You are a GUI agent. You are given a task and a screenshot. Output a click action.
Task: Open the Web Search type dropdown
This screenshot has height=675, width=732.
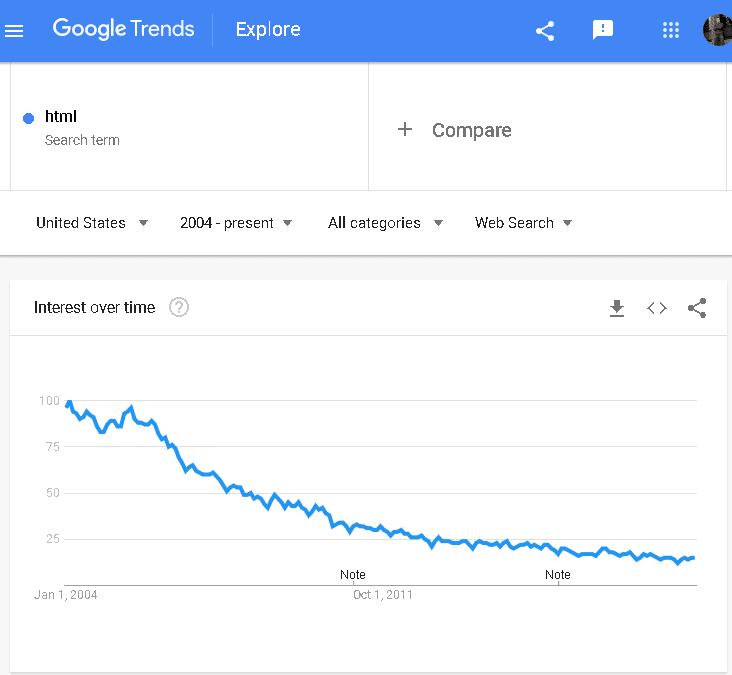click(x=523, y=223)
